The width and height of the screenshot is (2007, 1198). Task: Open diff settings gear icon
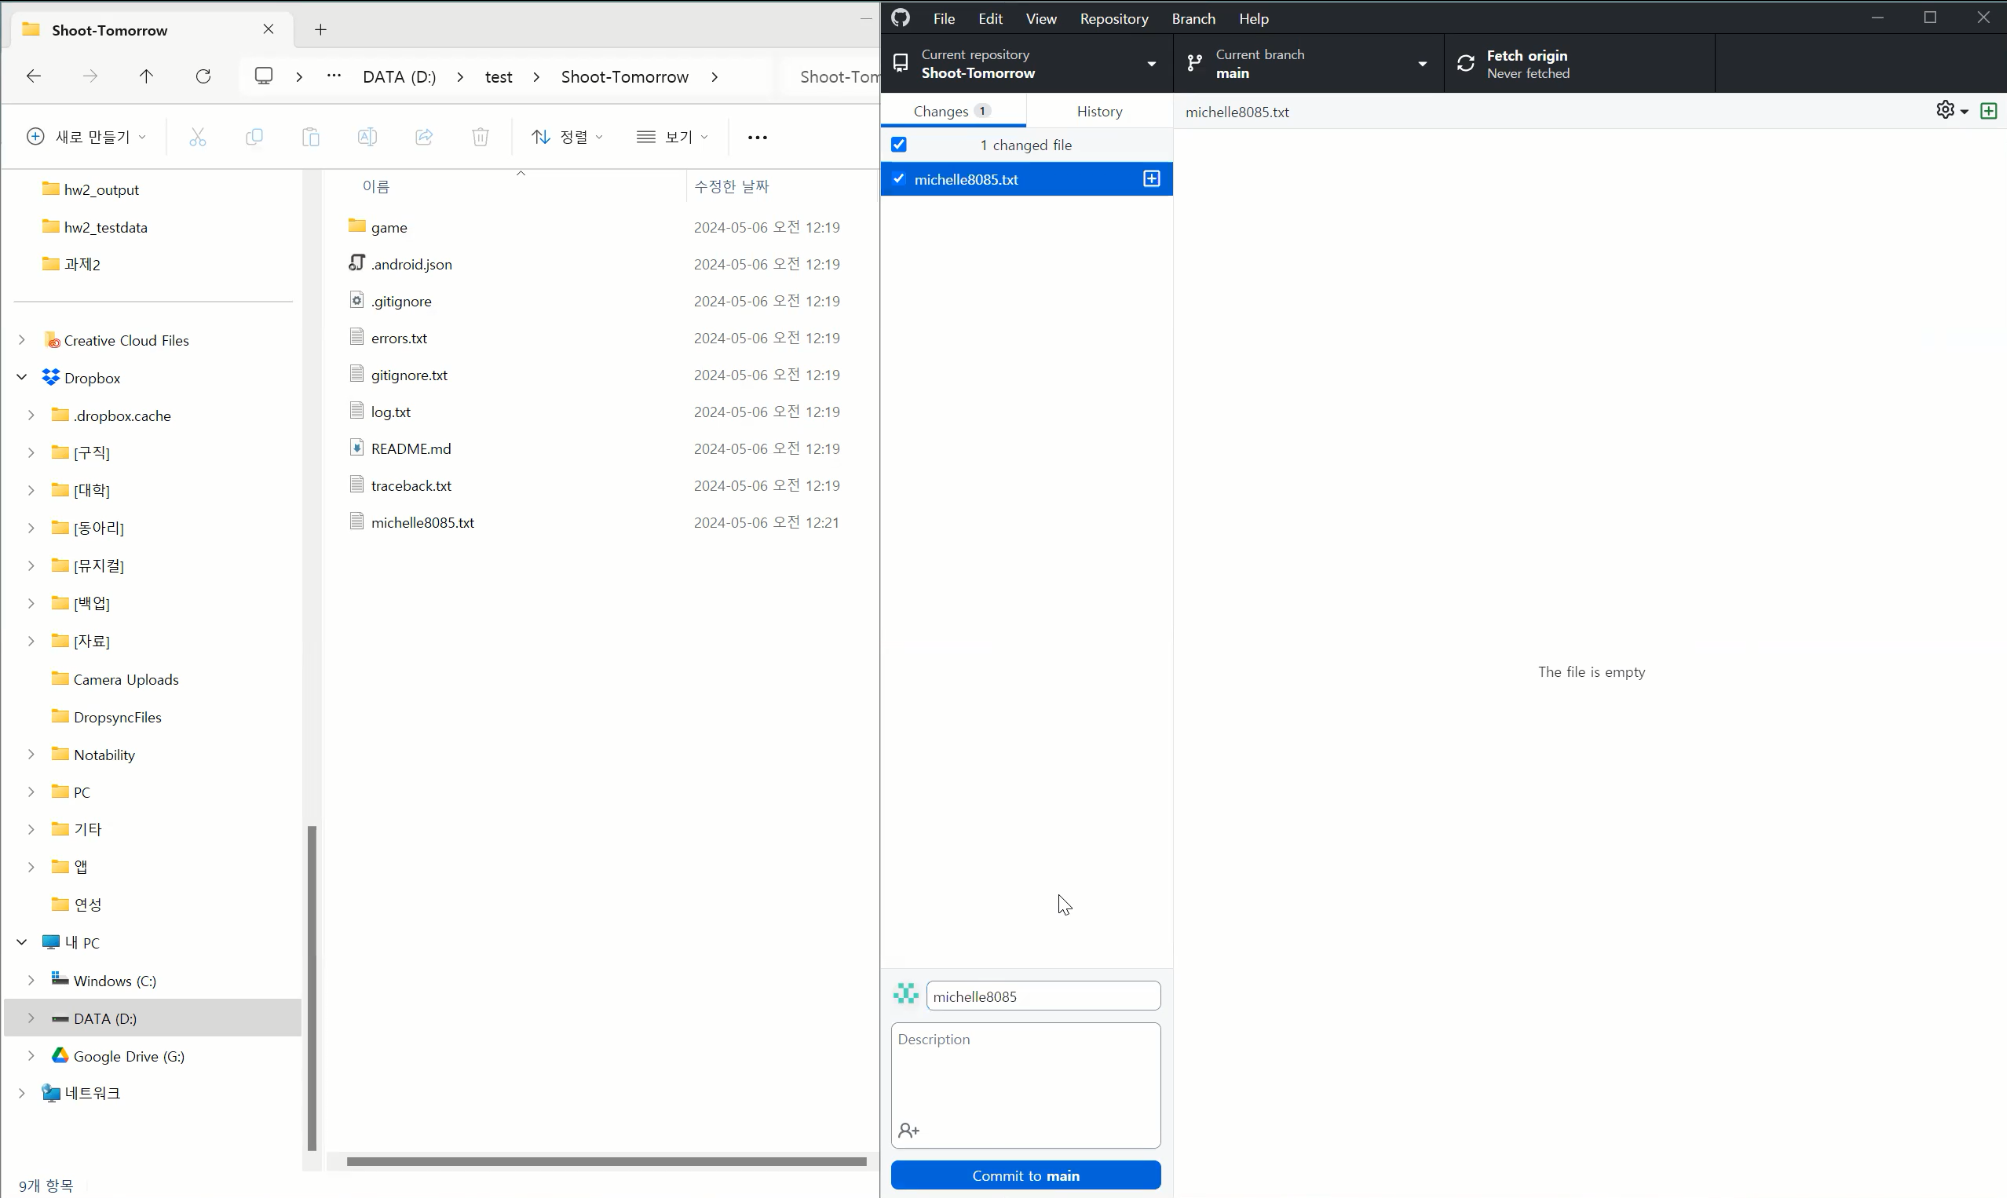pos(1945,110)
